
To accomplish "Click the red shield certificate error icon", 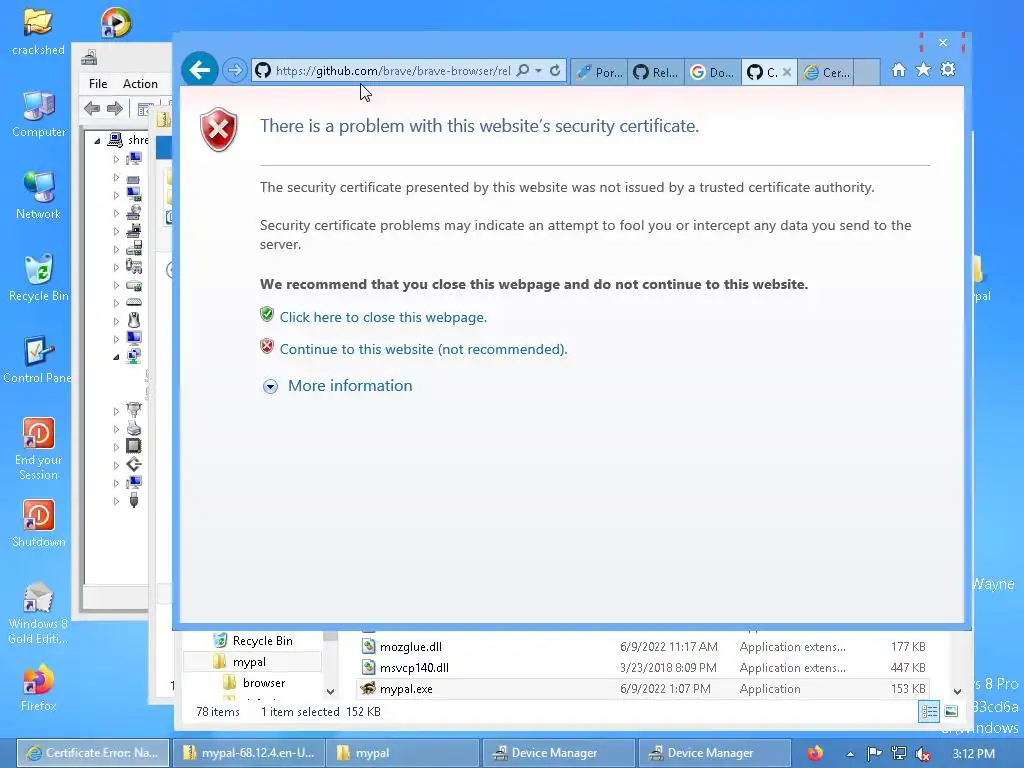I will tap(219, 129).
